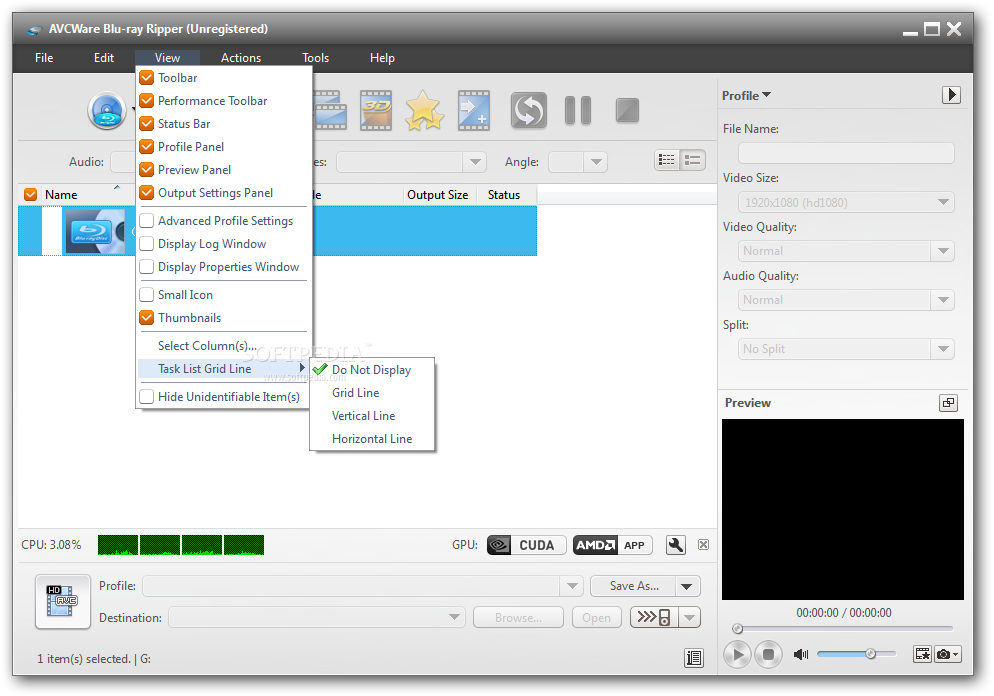Switch to detailed list view icon
The image size is (994, 696).
(667, 160)
